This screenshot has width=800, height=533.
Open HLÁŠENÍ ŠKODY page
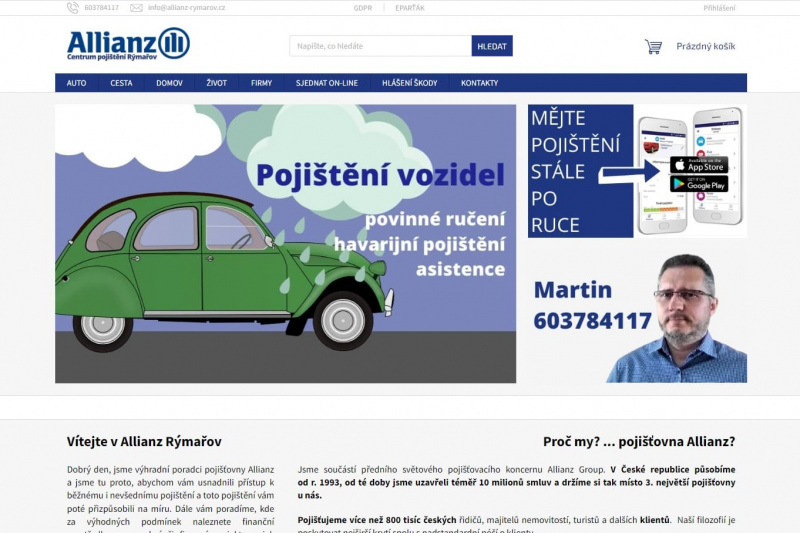[x=410, y=83]
